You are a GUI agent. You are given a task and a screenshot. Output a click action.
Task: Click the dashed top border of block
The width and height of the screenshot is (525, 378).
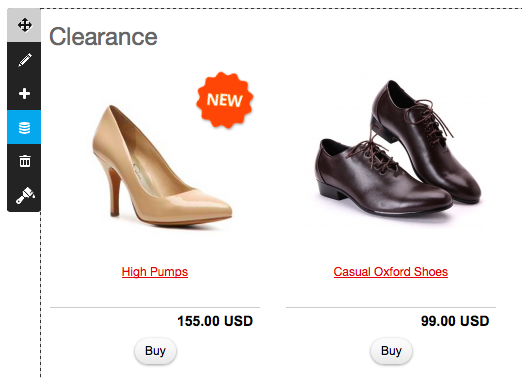pos(281,8)
